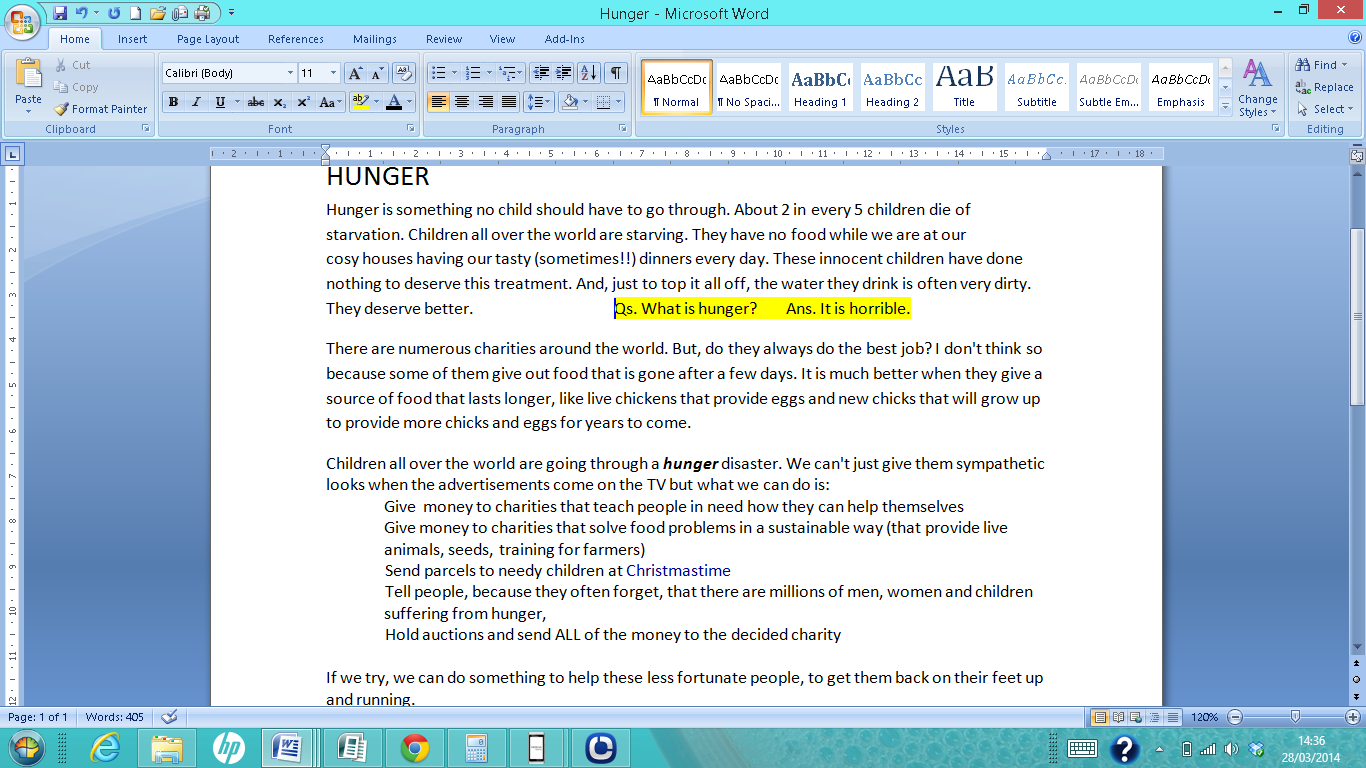Open proofing errors check in status bar
Viewport: 1366px width, 768px height.
click(169, 717)
